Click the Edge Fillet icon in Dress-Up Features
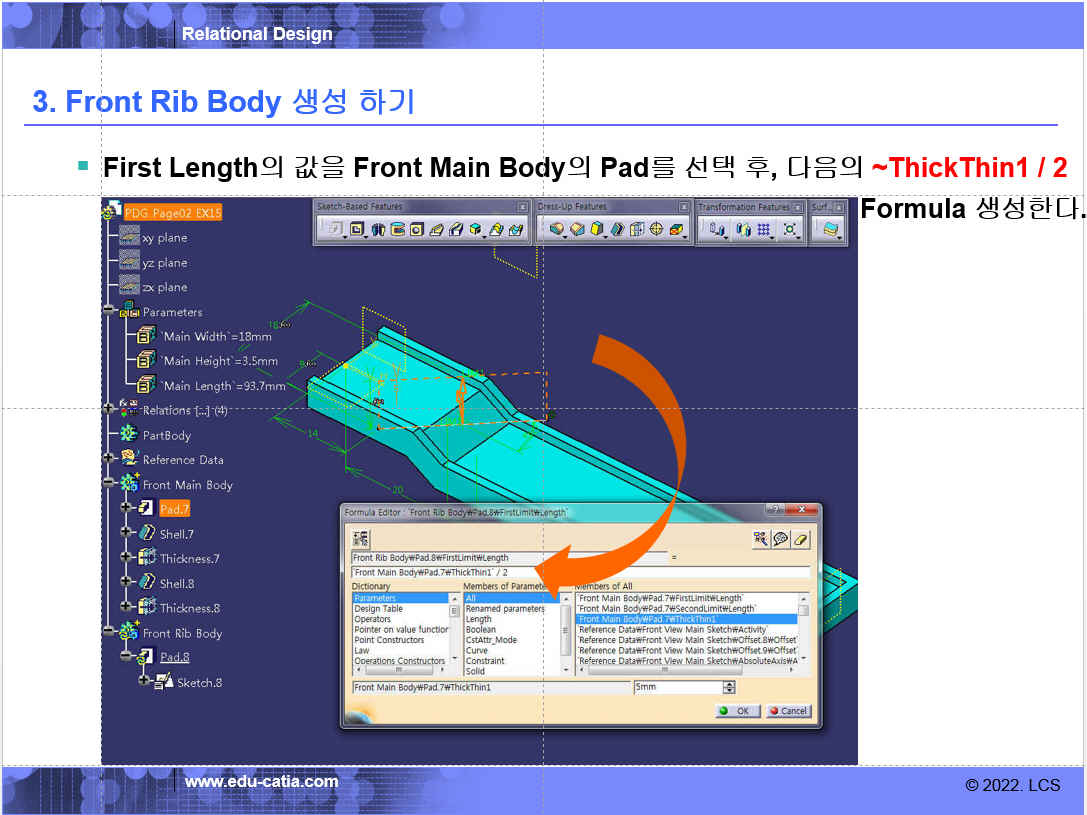Viewport: 1087px width, 815px height. 556,230
